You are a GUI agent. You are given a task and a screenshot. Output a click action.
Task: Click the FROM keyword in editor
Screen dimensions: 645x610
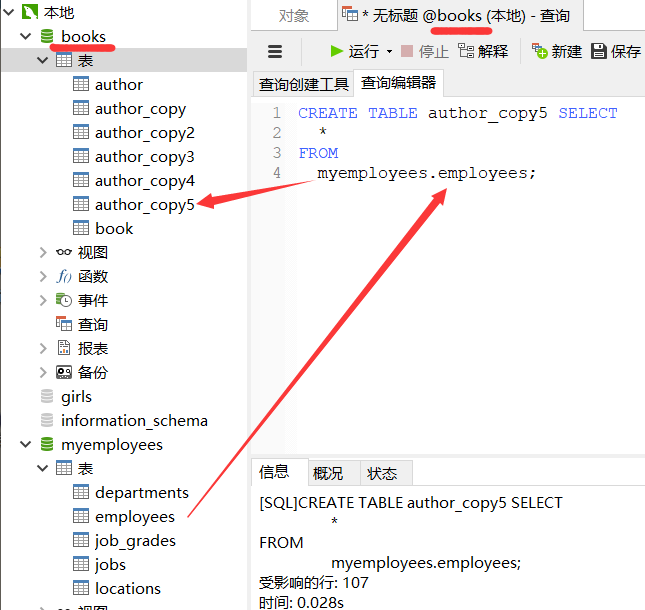[318, 153]
